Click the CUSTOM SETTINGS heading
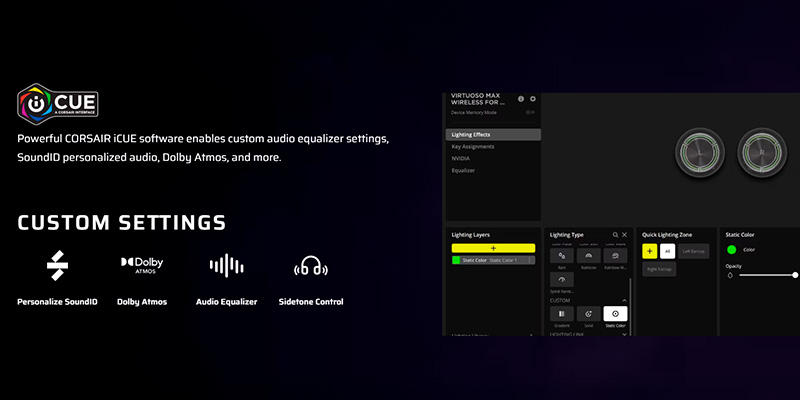This screenshot has width=800, height=400. [x=121, y=223]
